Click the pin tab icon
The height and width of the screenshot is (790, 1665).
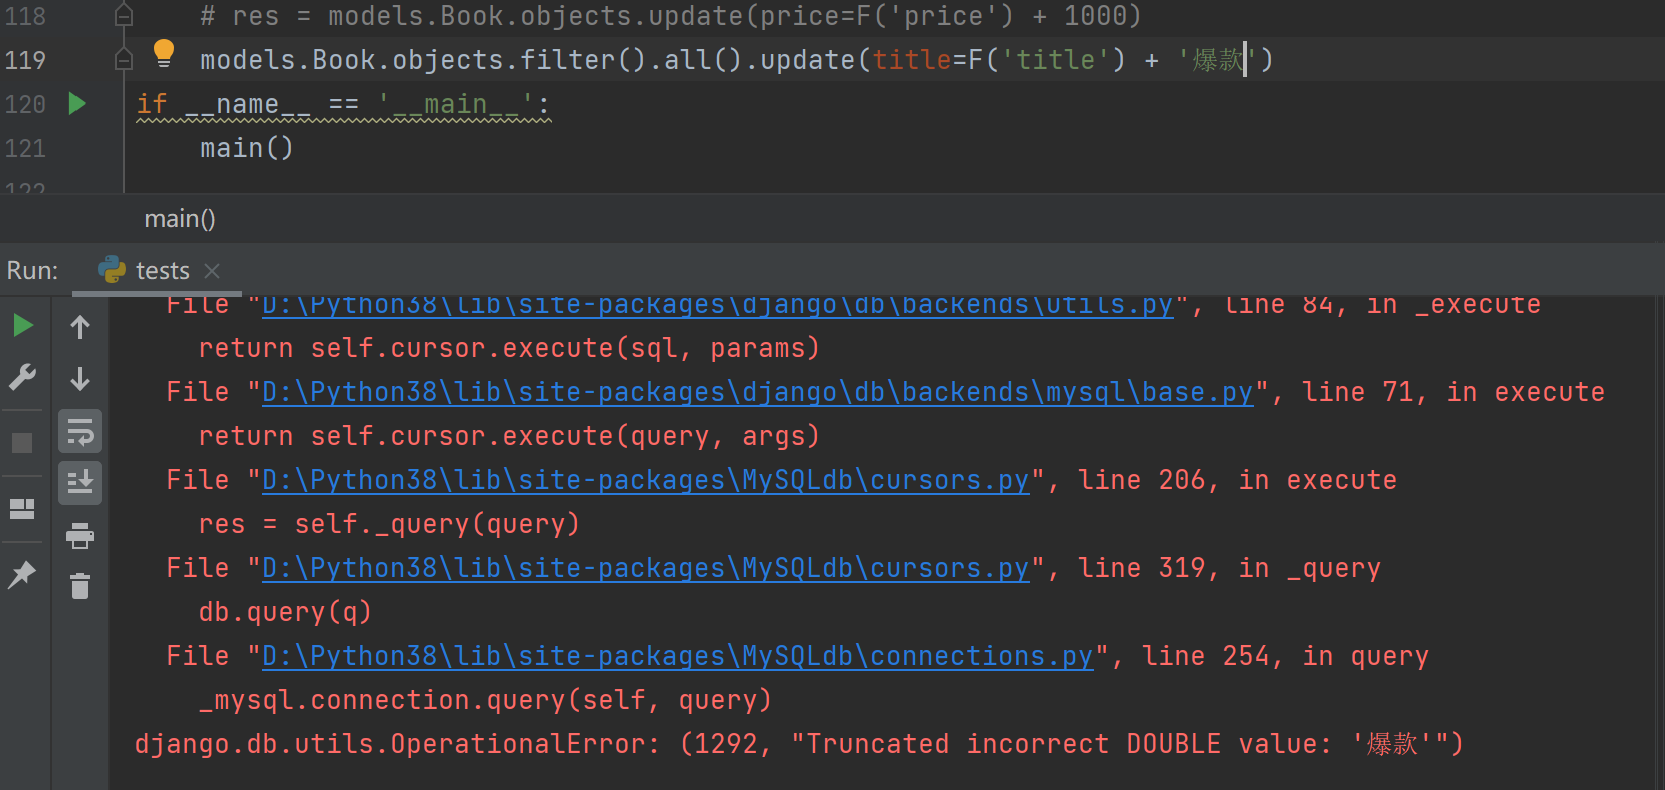point(22,574)
